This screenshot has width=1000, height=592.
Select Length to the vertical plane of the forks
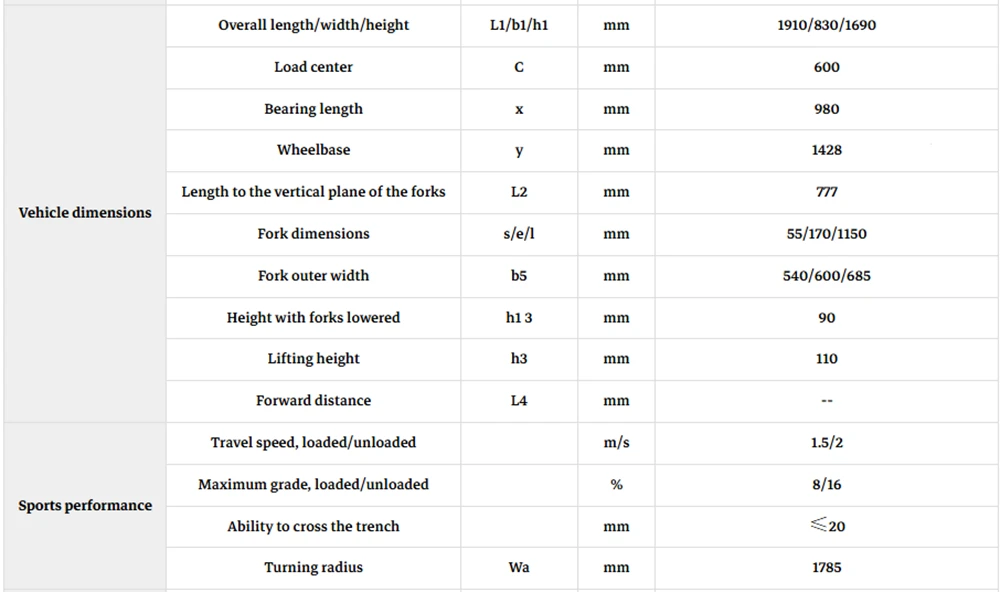click(x=313, y=192)
